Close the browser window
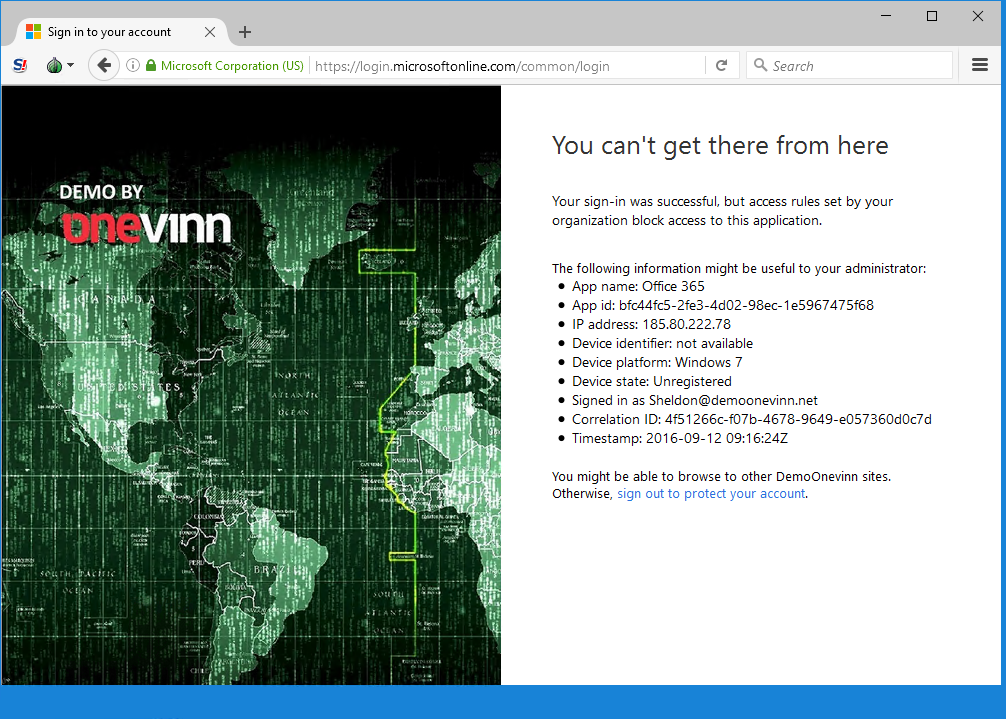This screenshot has width=1006, height=719. coord(978,16)
